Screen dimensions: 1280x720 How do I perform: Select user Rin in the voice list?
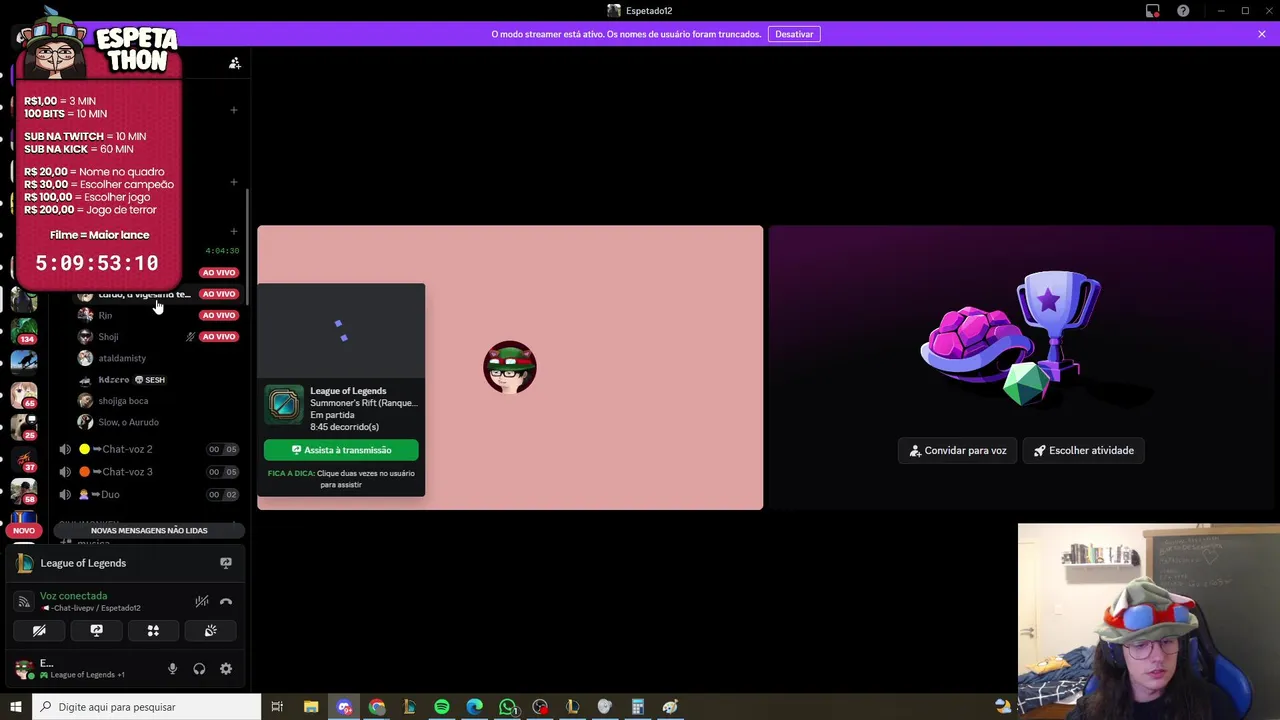[105, 315]
